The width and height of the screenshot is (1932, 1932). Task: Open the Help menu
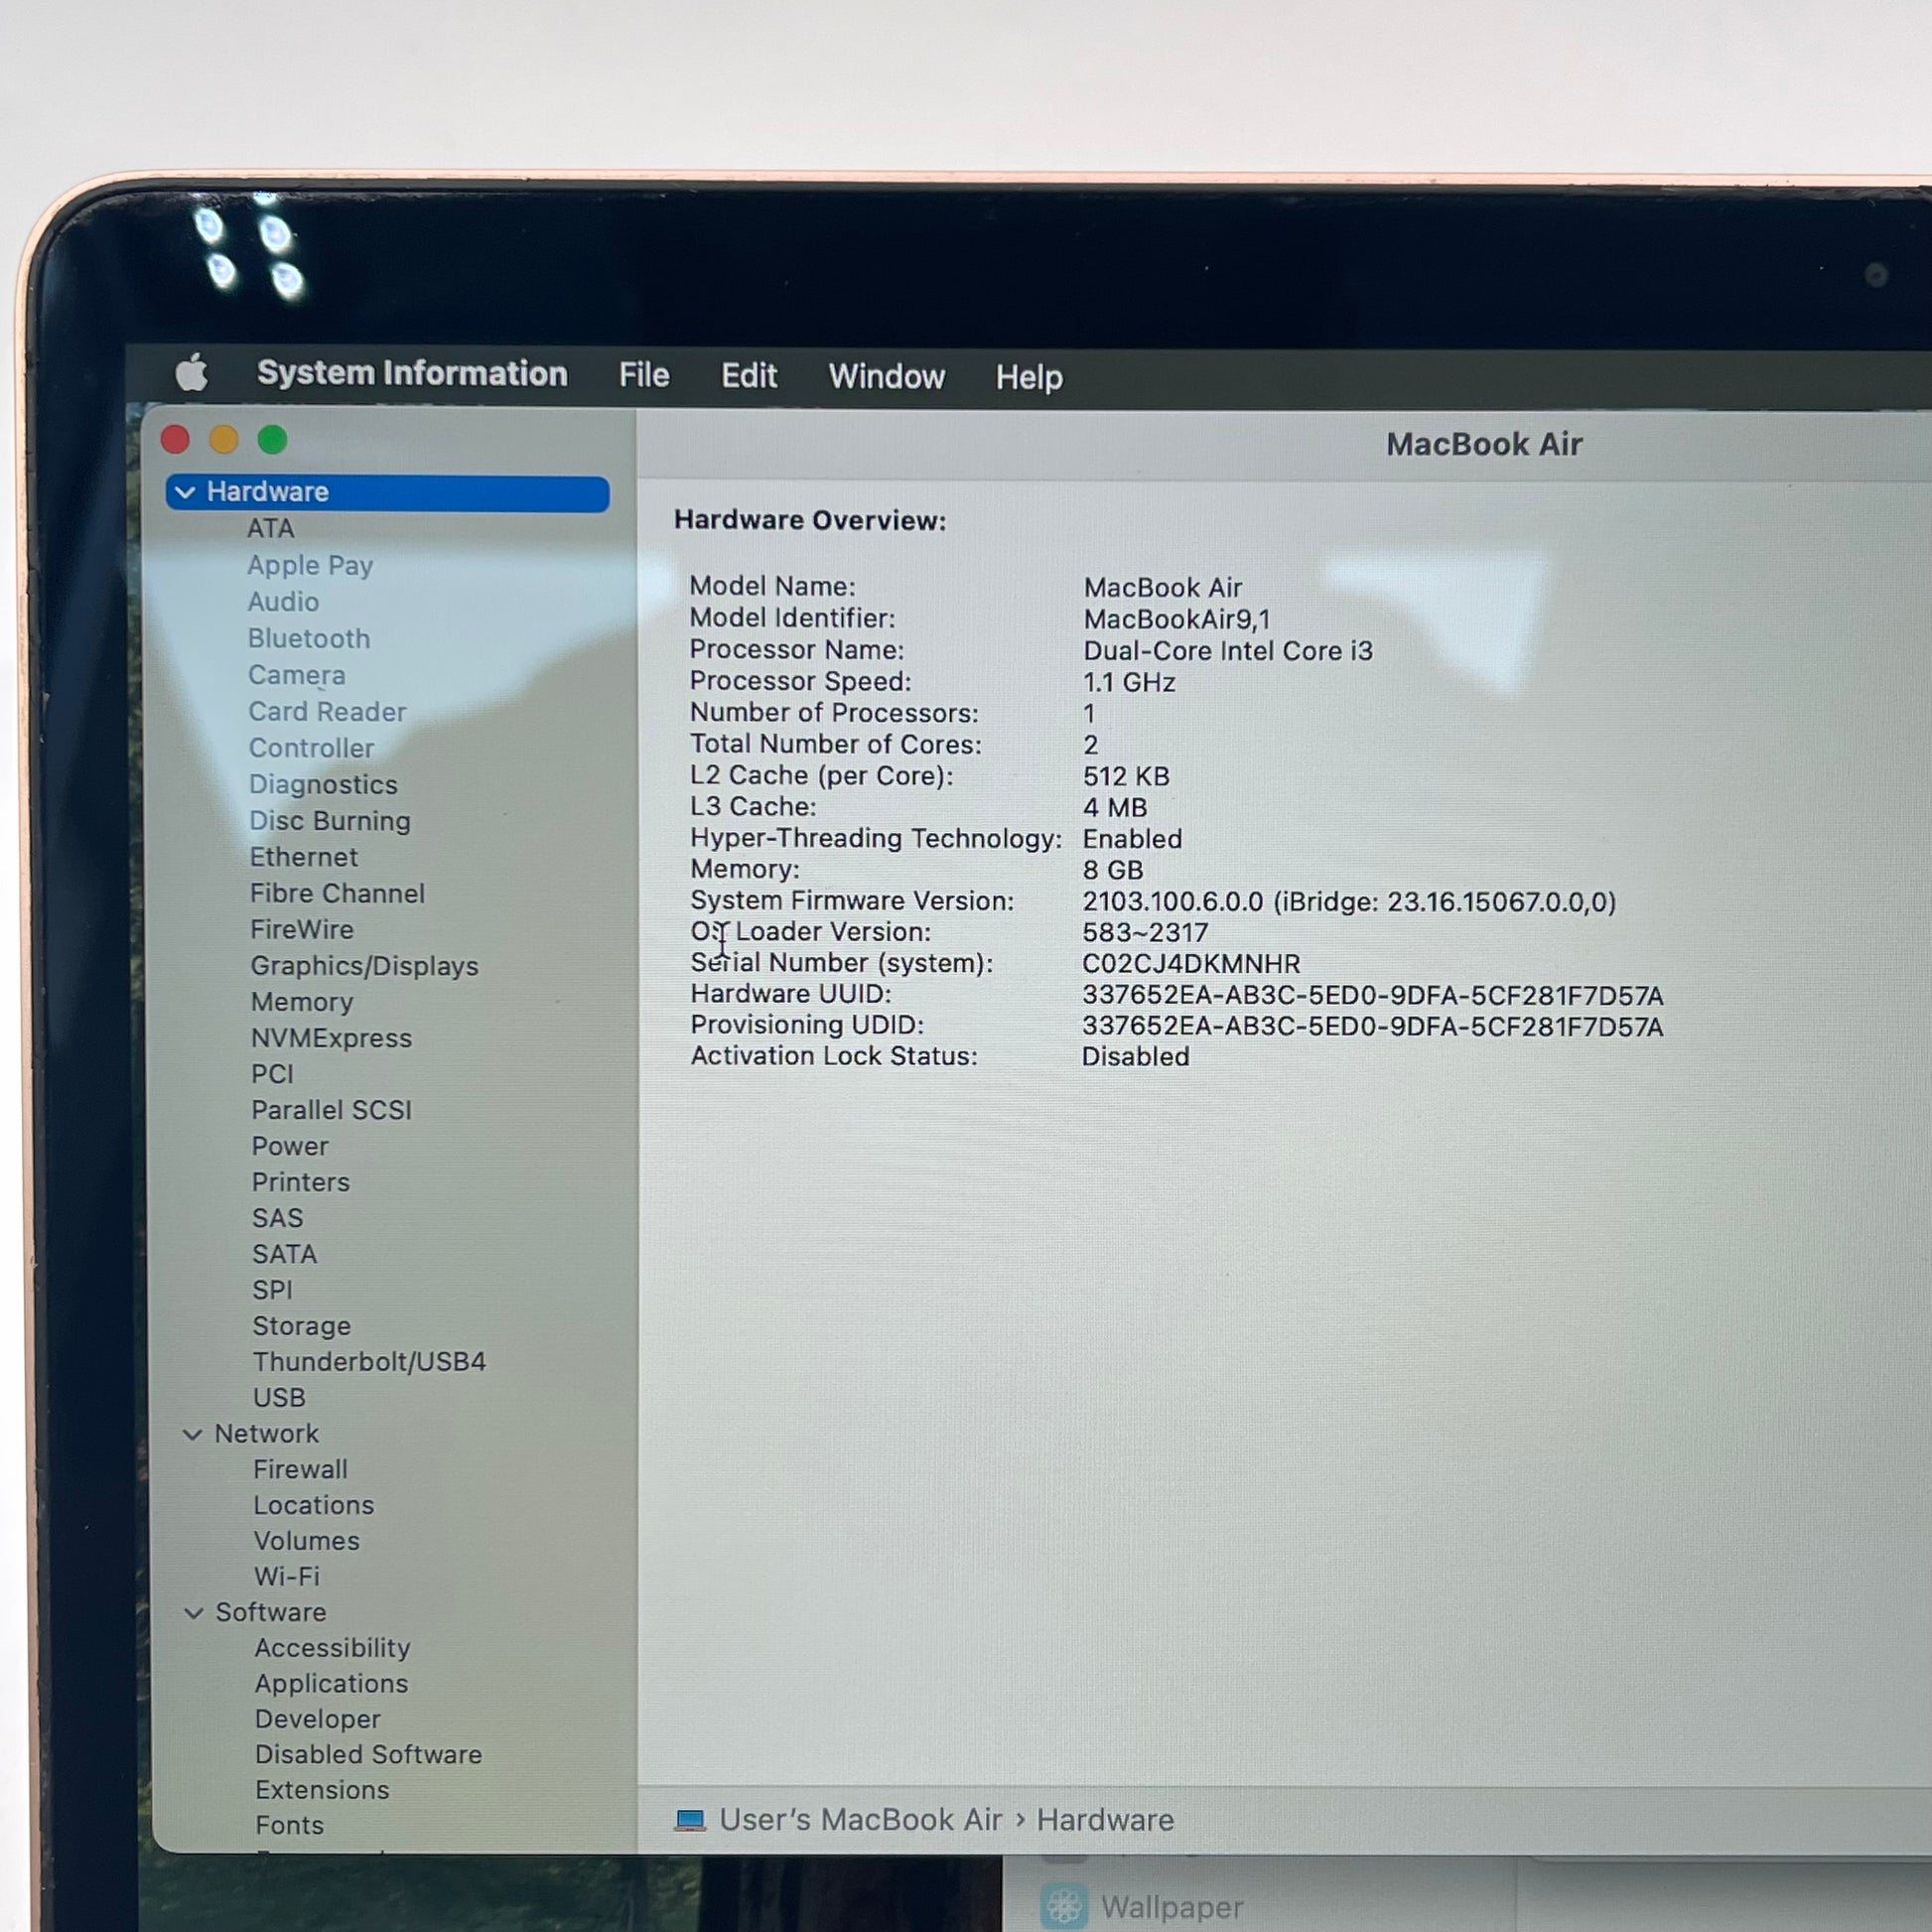click(x=1029, y=378)
